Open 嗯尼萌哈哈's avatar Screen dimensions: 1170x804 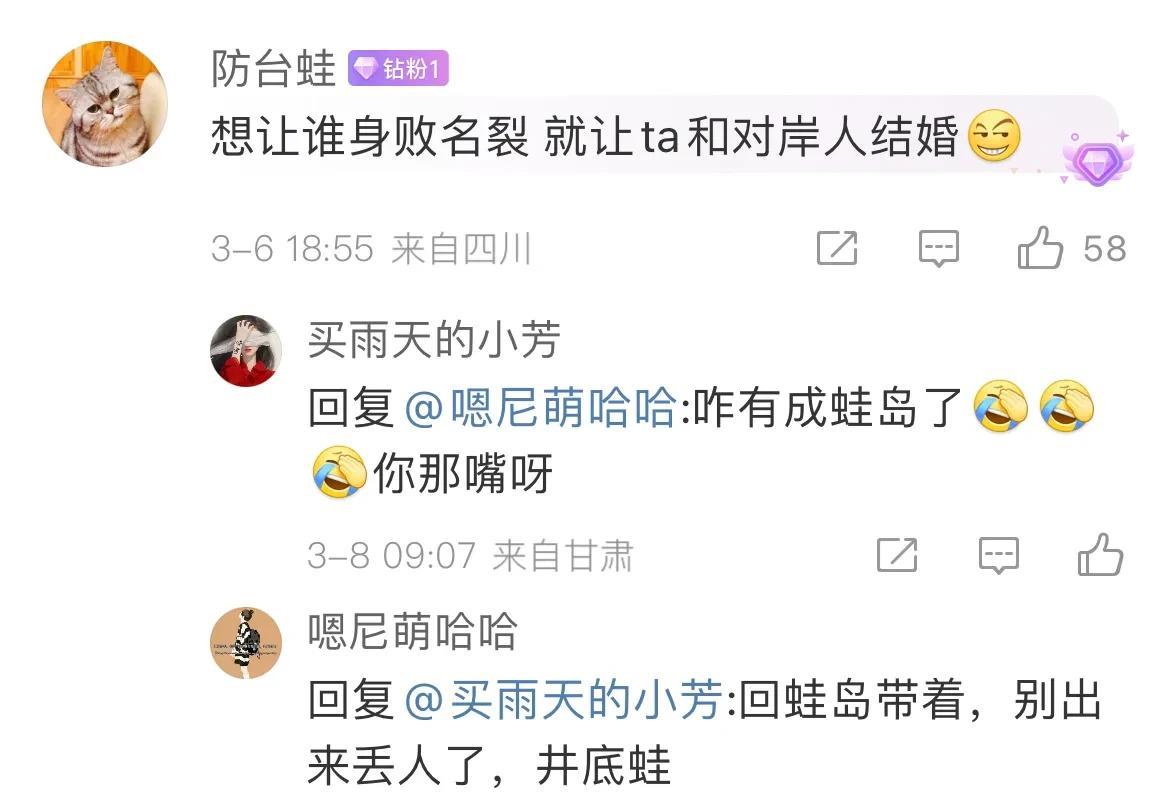tap(246, 643)
